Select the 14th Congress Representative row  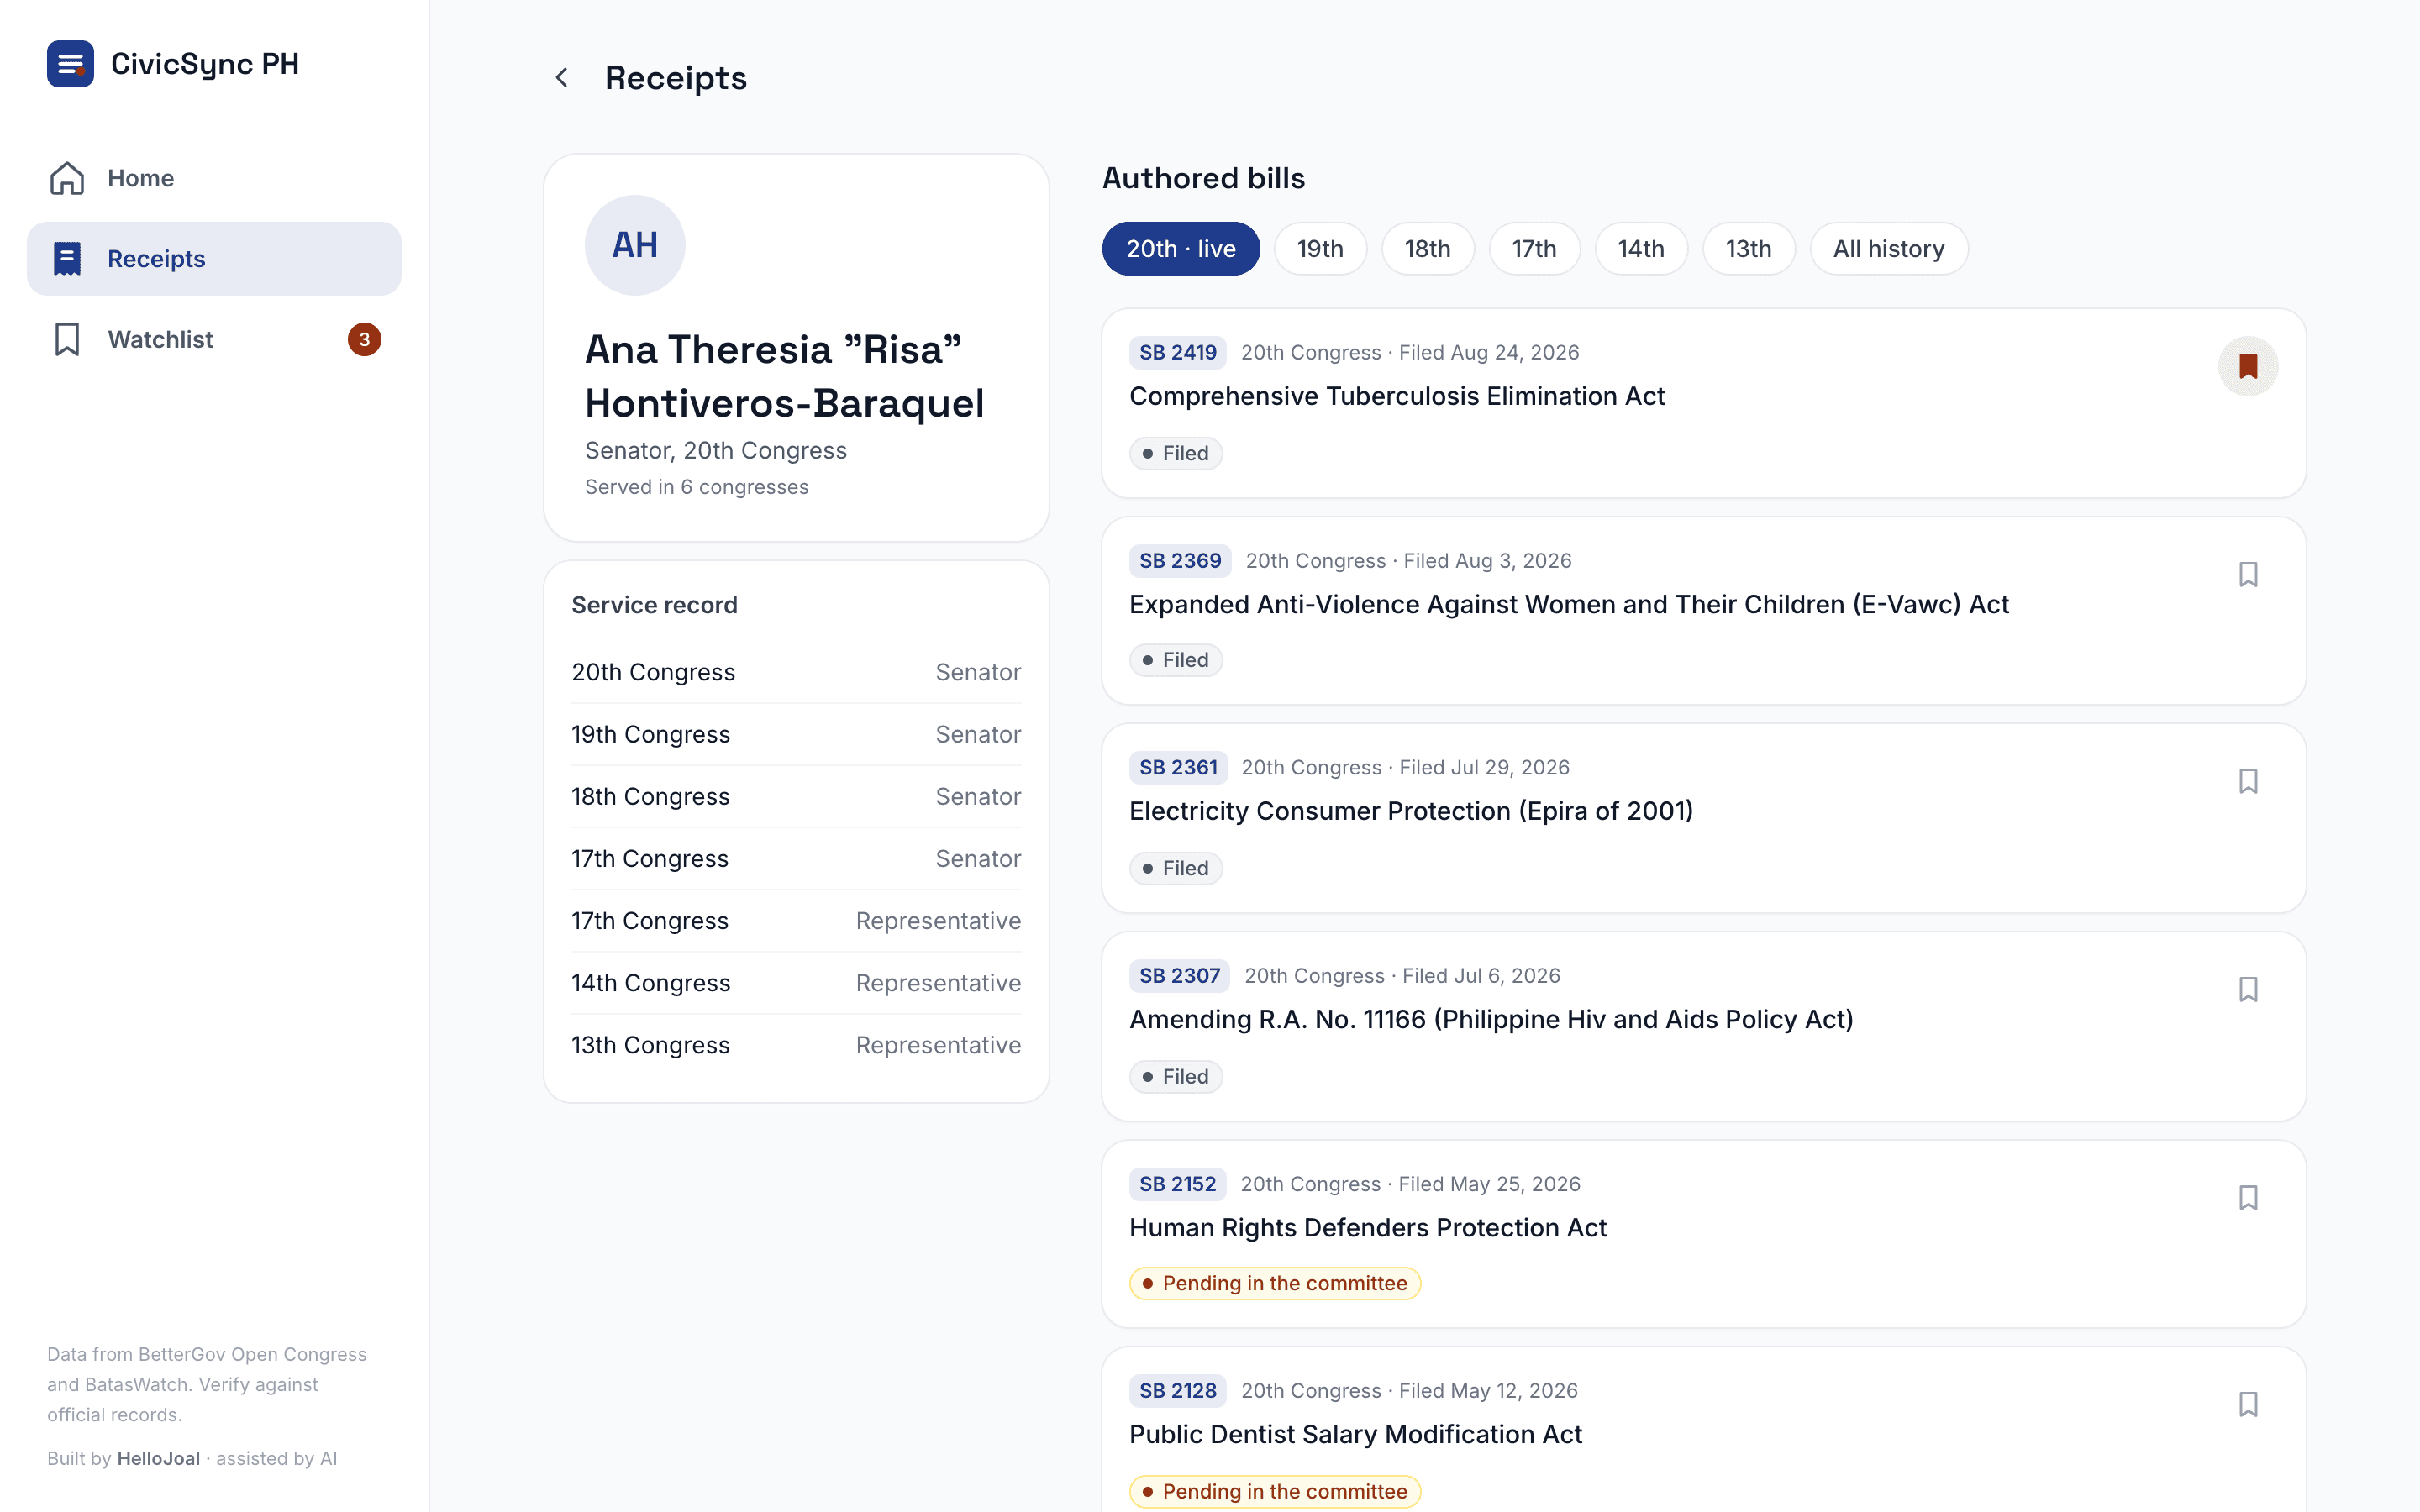796,983
